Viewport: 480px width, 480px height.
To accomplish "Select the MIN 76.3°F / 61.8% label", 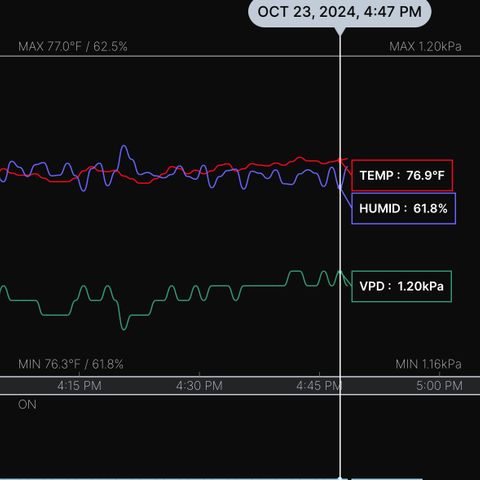I will point(71,364).
